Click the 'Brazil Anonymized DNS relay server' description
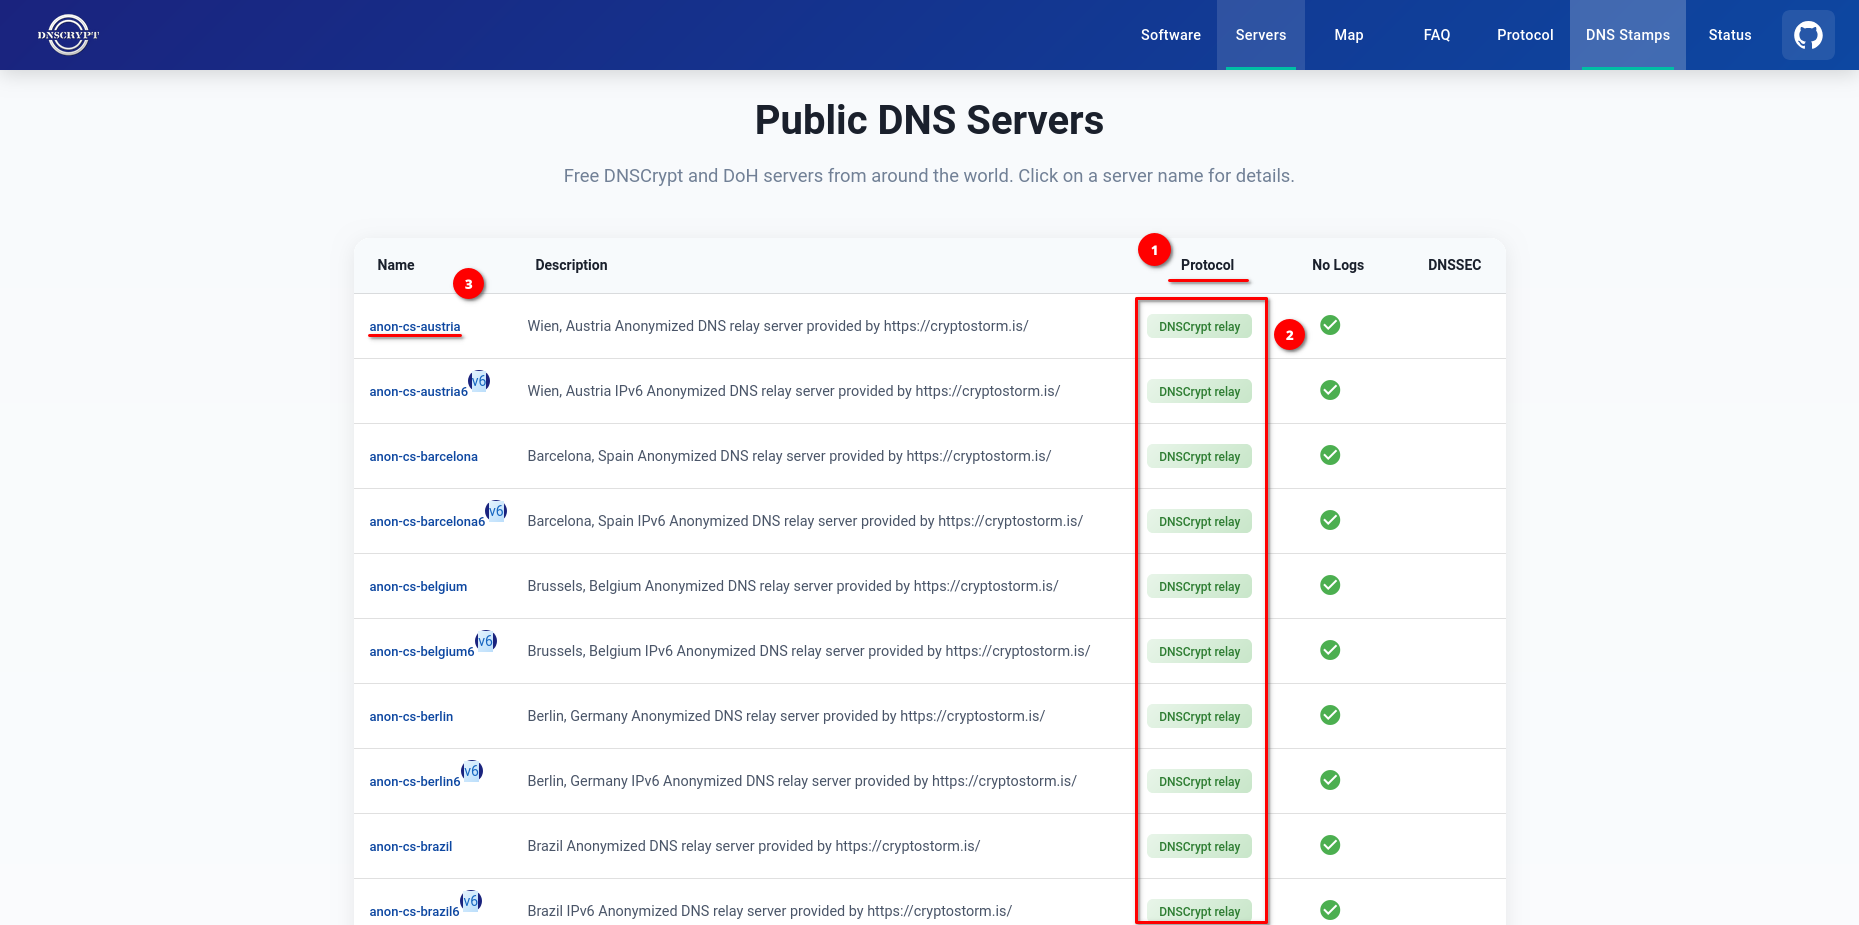 tap(754, 846)
